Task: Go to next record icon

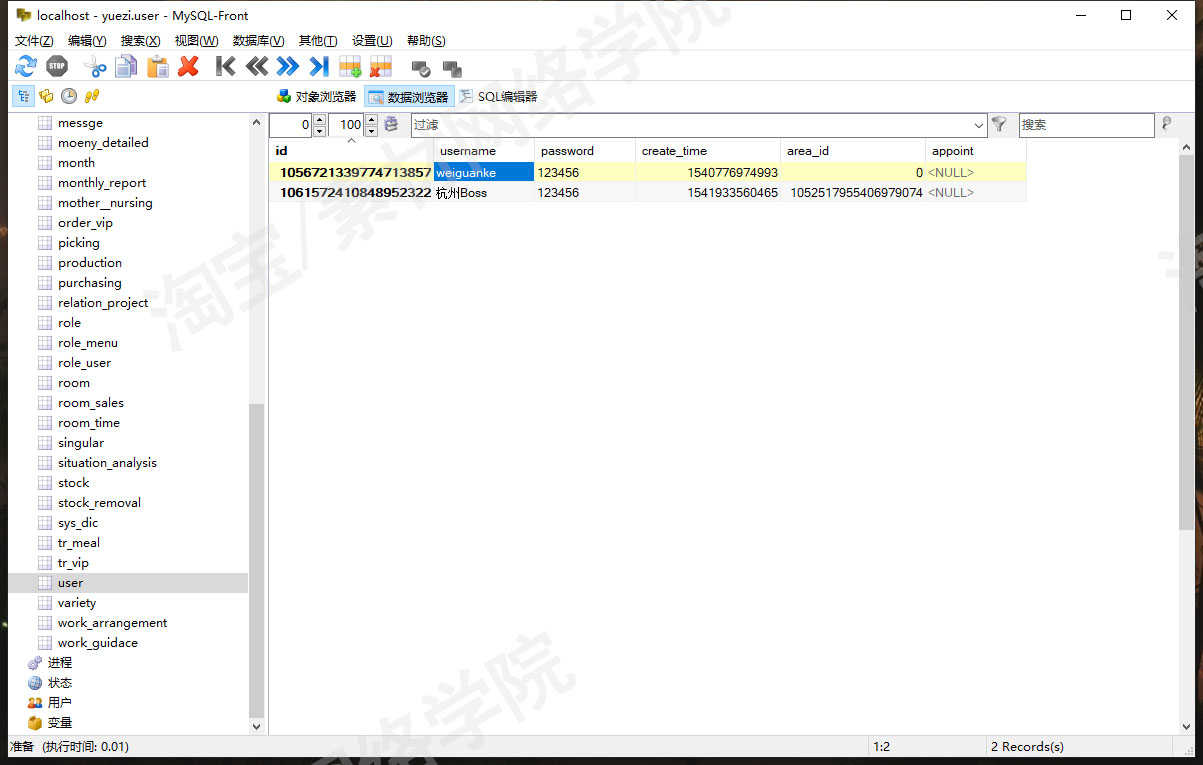Action: tap(288, 67)
